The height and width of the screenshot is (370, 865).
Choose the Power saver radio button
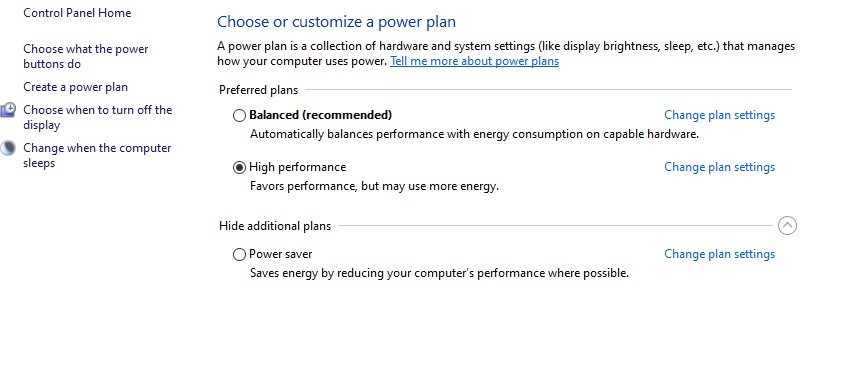239,254
